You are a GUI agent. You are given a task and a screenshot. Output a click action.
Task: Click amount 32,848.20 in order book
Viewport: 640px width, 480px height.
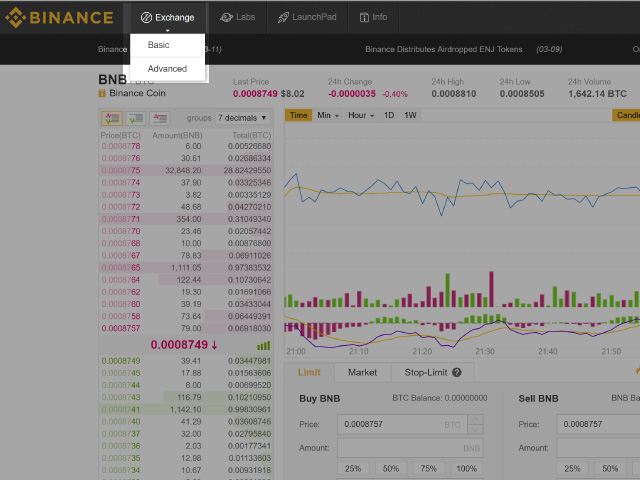coord(183,170)
